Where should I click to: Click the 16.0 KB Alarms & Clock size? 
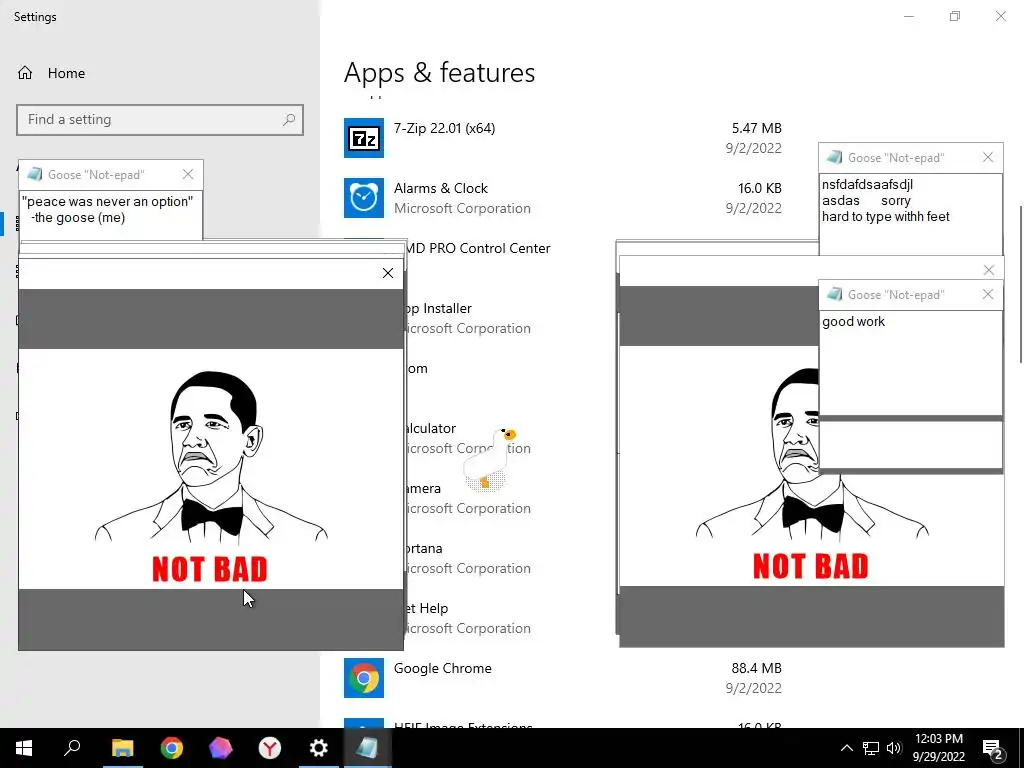[760, 188]
